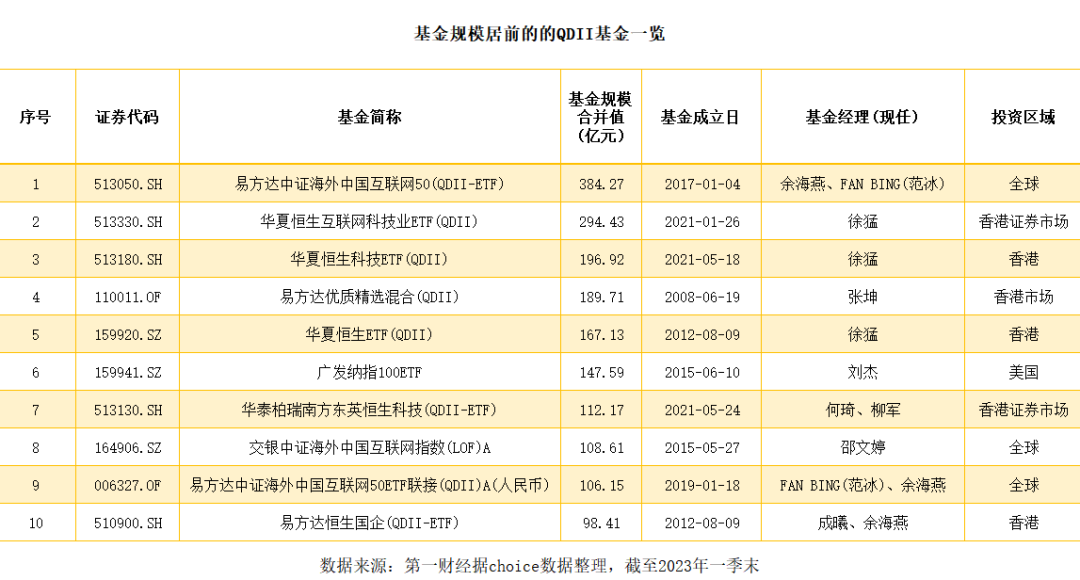Click investment region 美国
The height and width of the screenshot is (580, 1080).
[x=1024, y=373]
